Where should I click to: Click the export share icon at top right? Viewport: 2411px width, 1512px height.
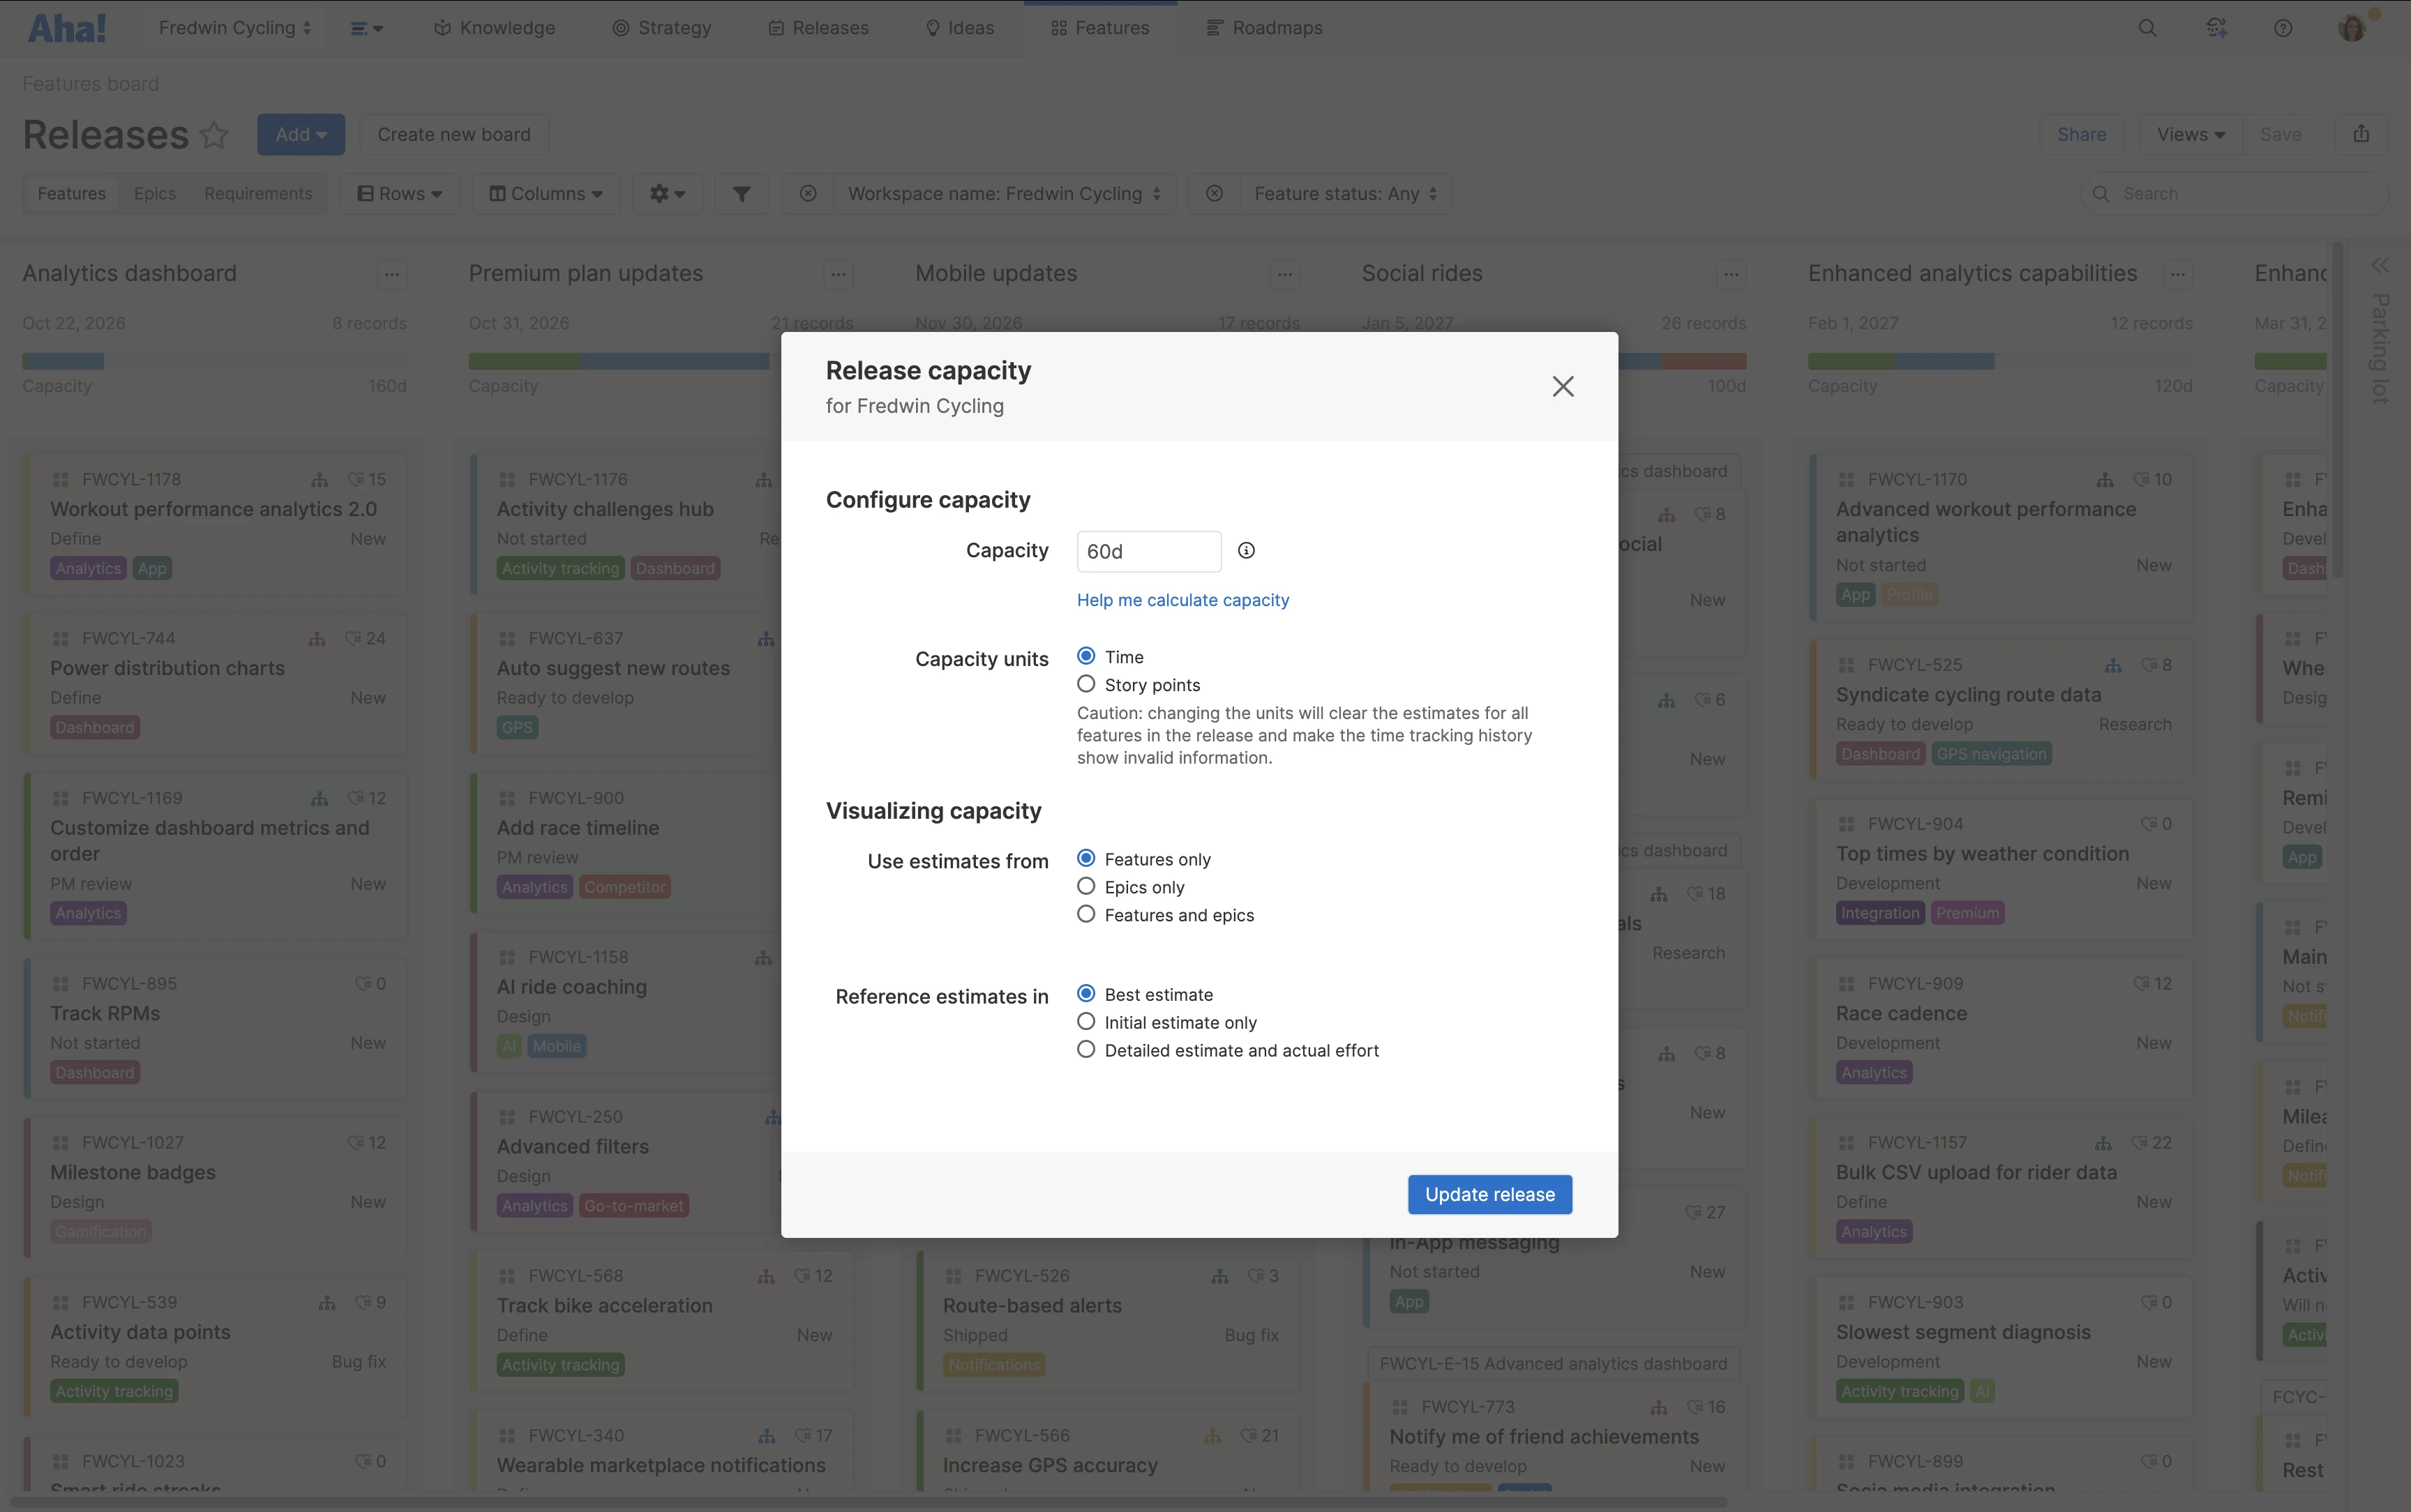pos(2361,134)
